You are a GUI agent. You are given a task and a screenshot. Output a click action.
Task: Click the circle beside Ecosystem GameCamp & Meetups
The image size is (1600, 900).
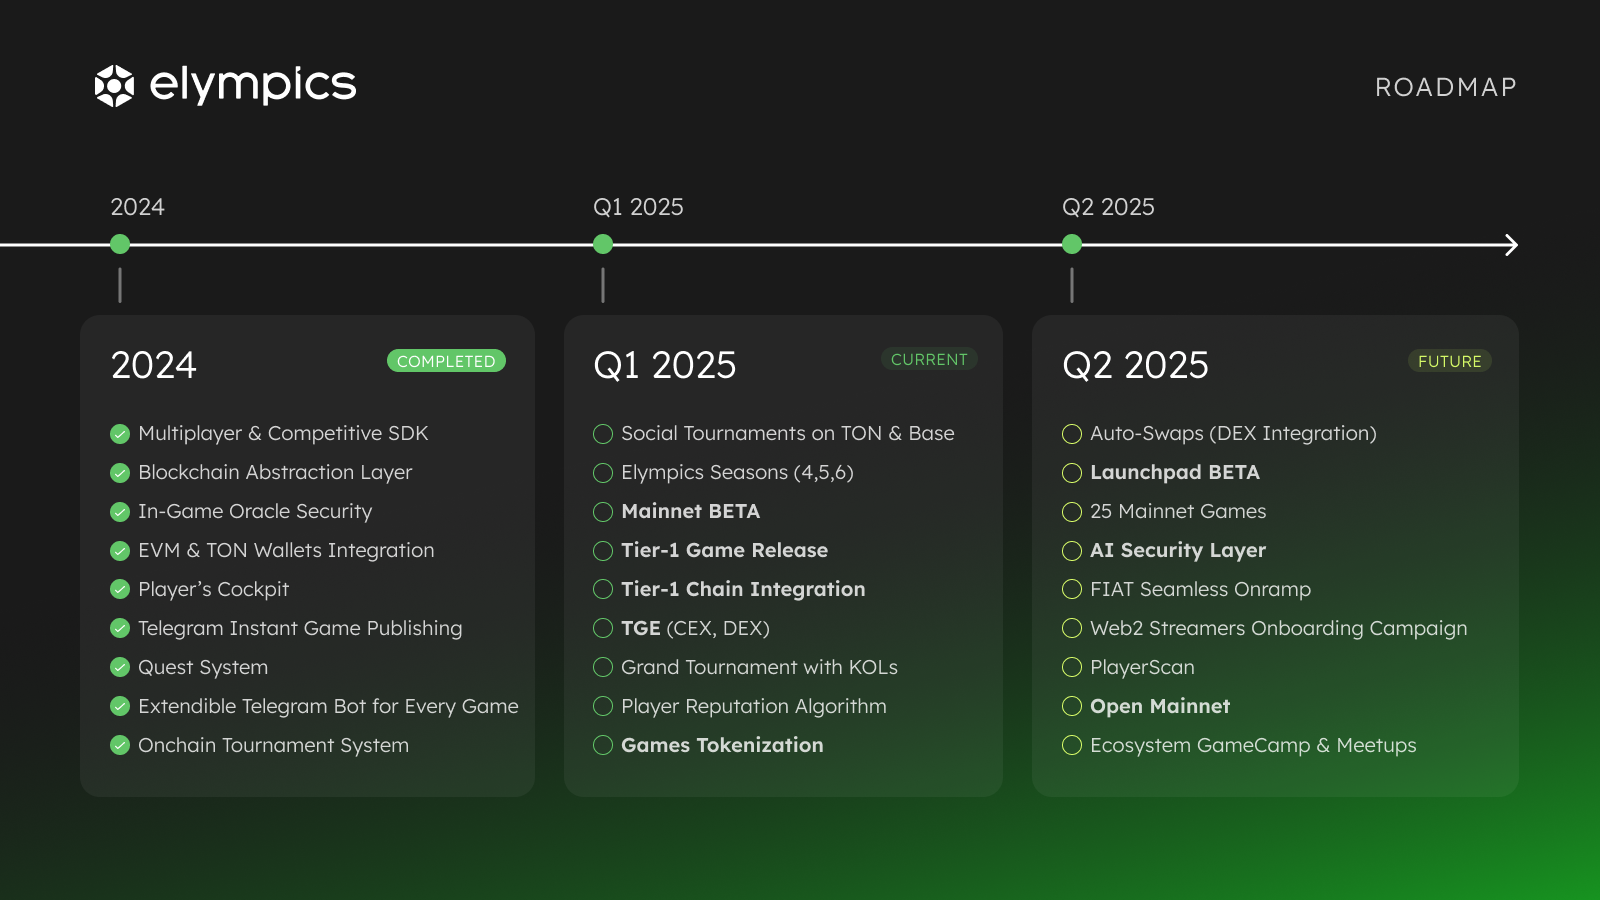[1072, 746]
